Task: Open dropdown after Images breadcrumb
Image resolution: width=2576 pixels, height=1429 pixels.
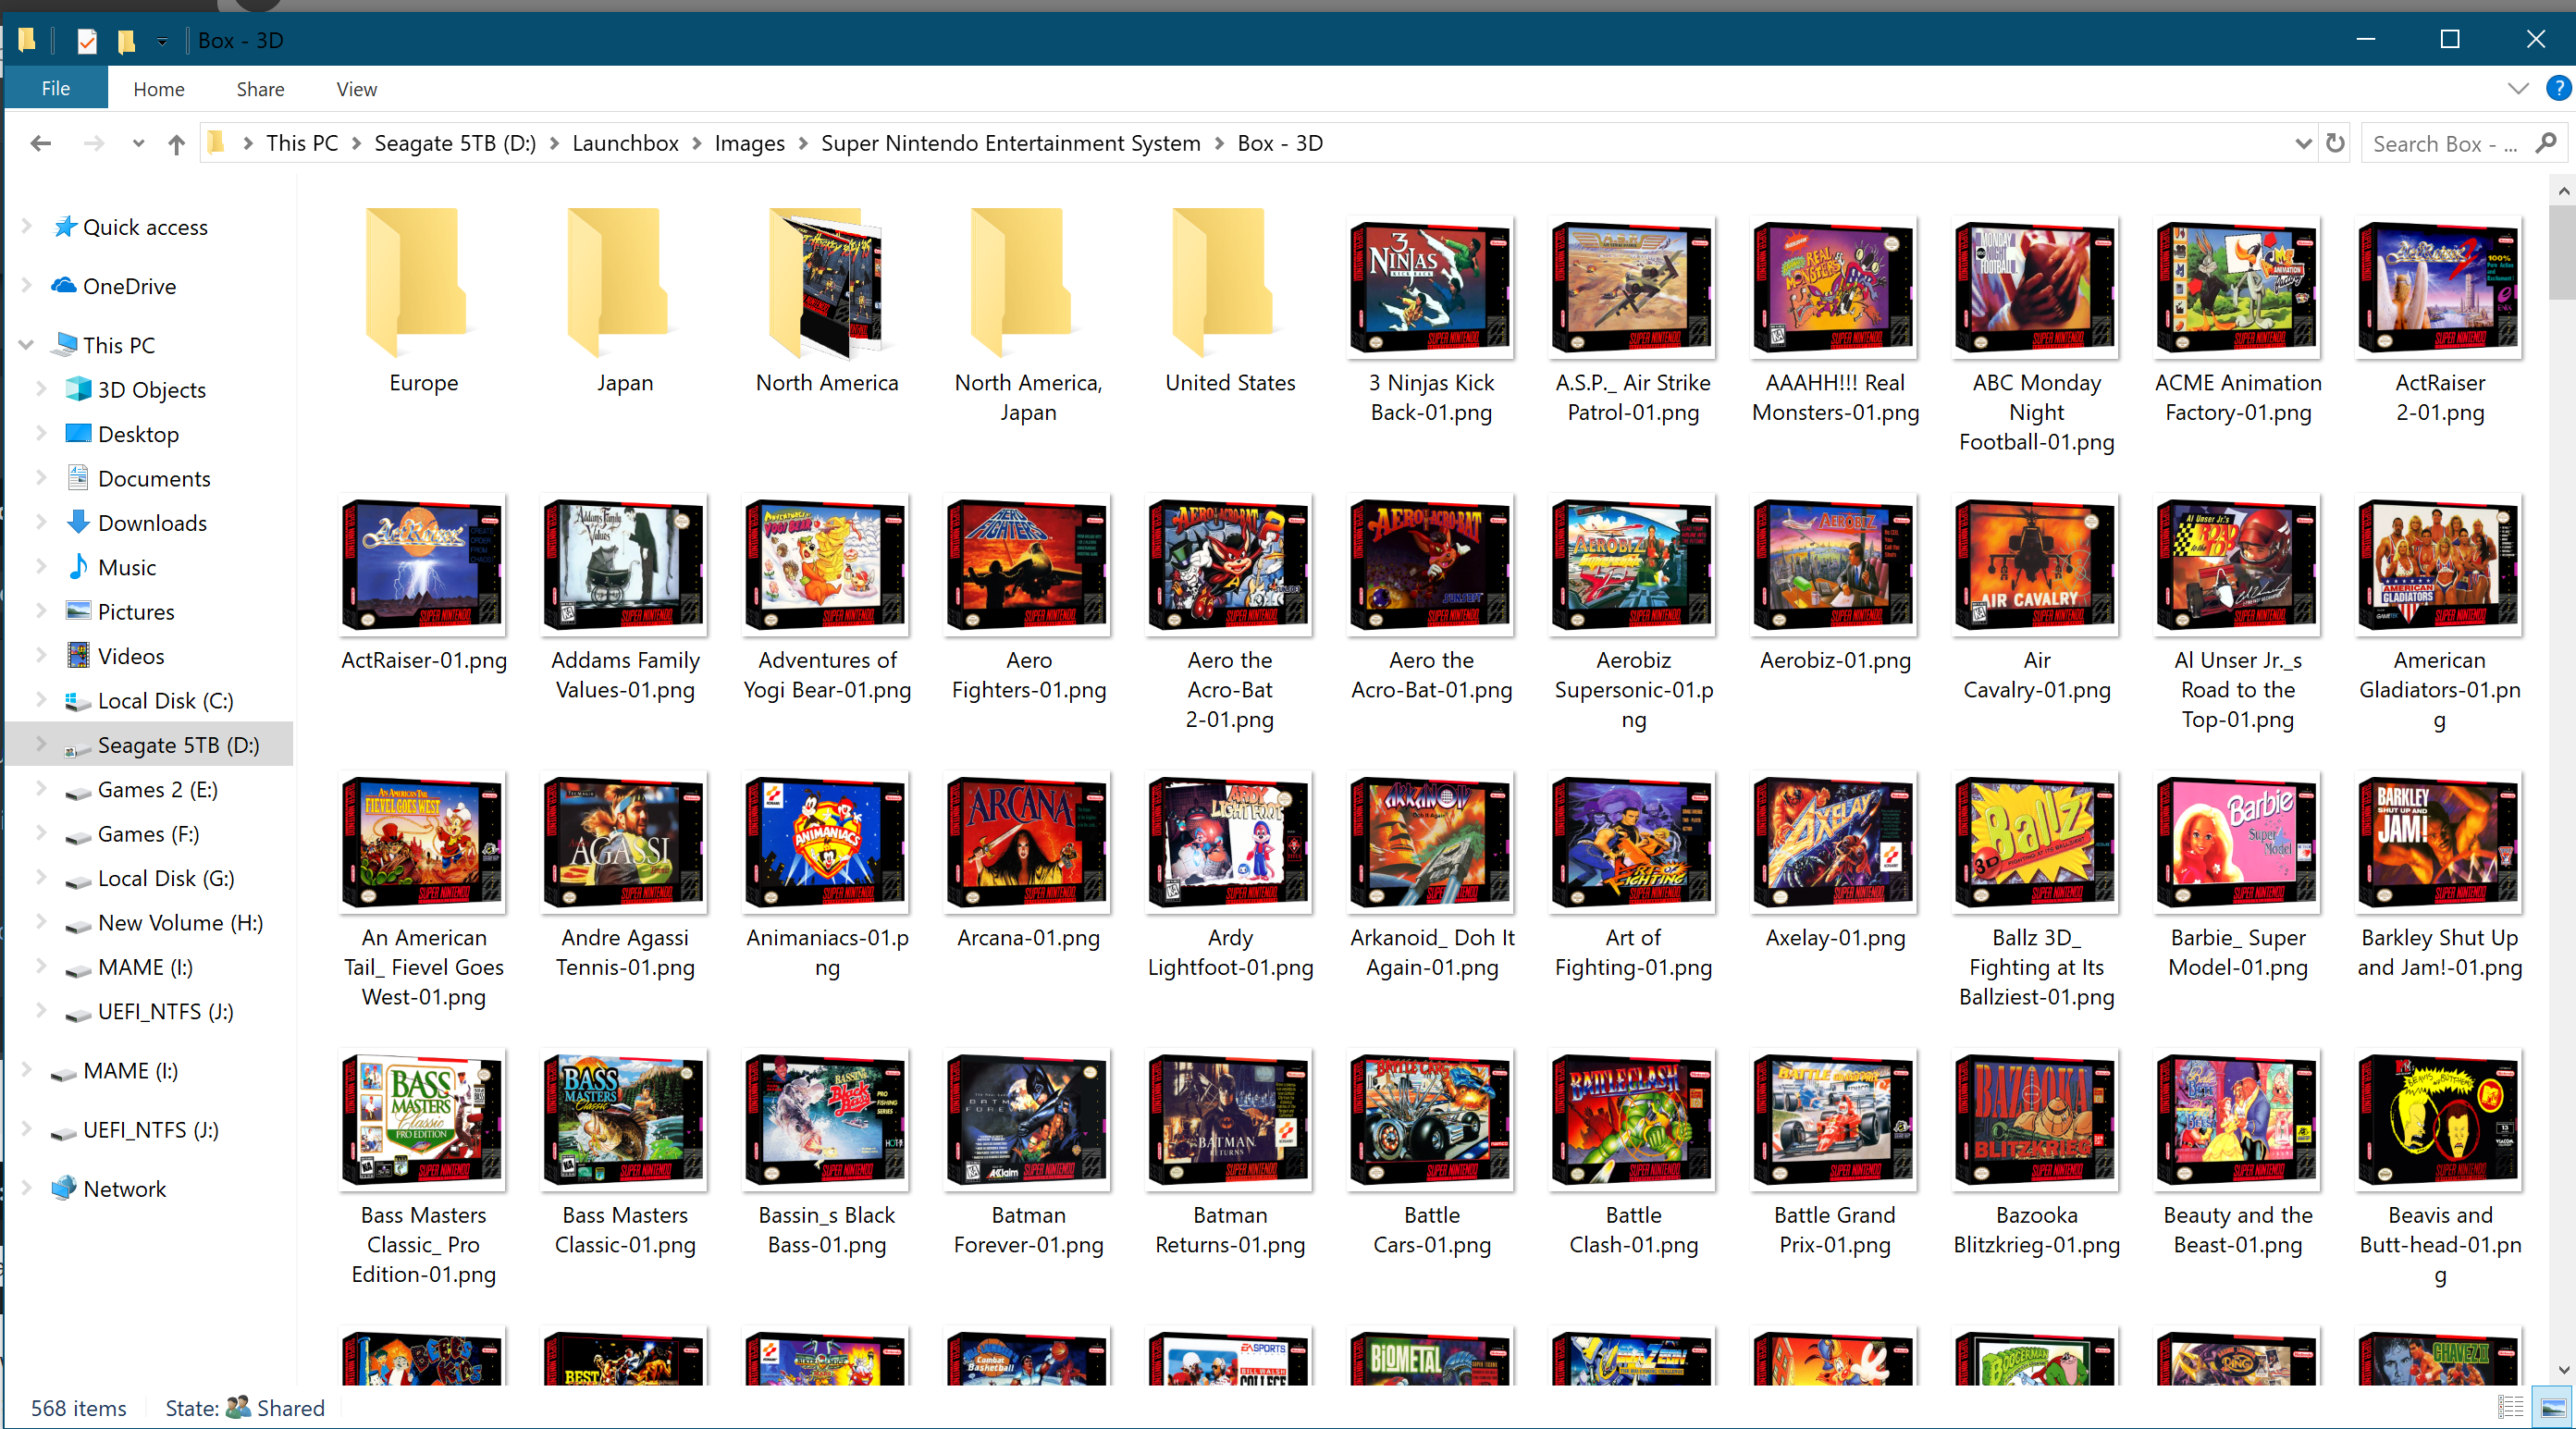Action: 803,143
